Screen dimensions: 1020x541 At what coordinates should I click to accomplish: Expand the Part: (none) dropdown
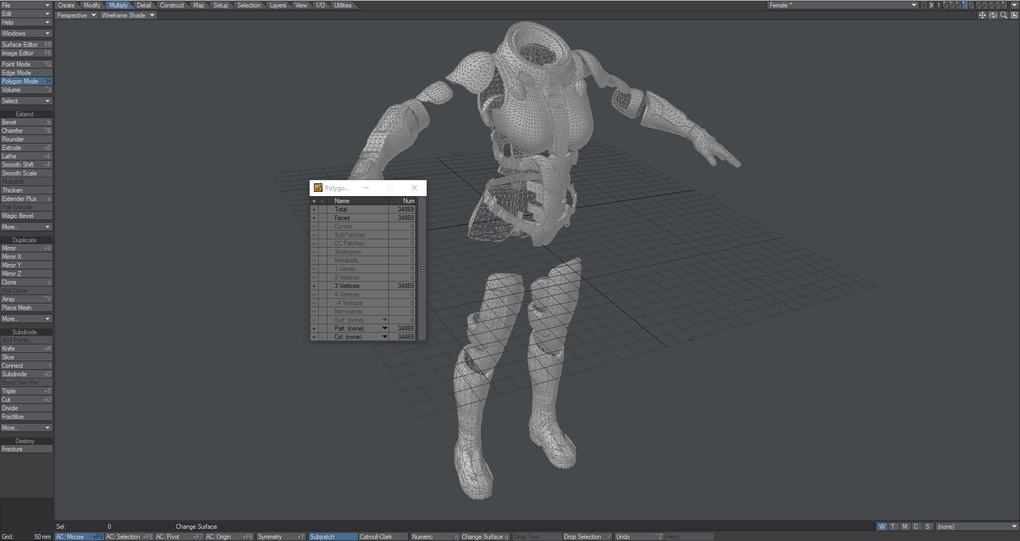(x=384, y=328)
